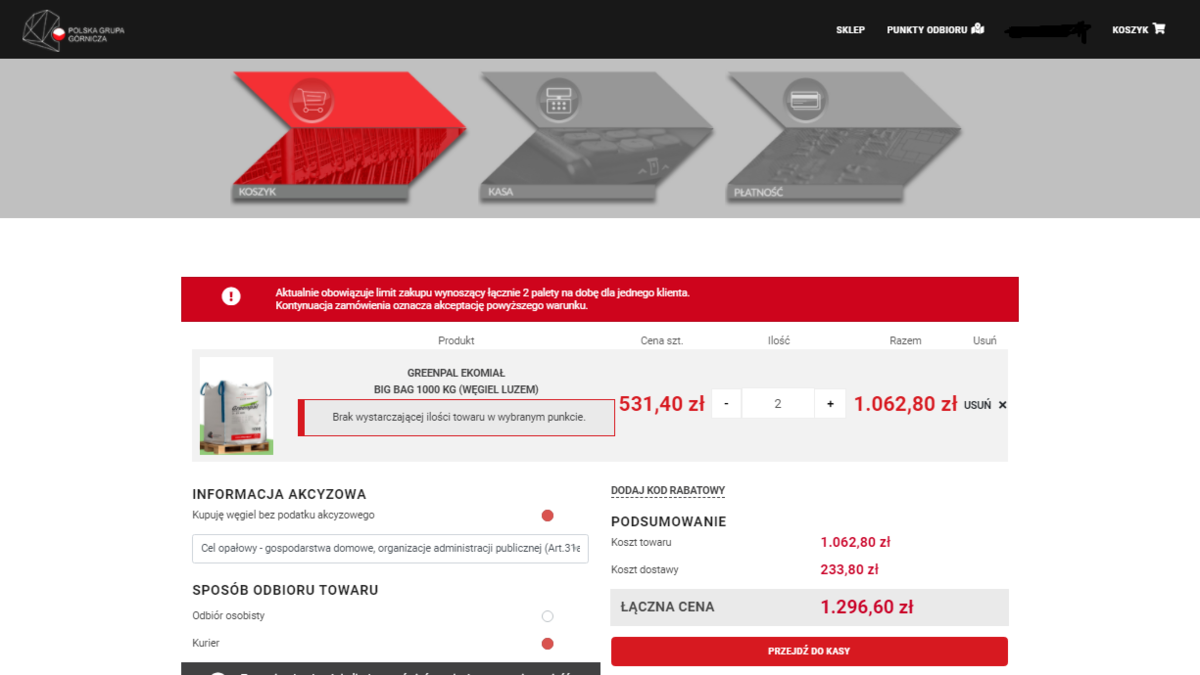Open DODAJ KOD RABATOWY discount link
This screenshot has width=1200, height=675.
[x=668, y=490]
